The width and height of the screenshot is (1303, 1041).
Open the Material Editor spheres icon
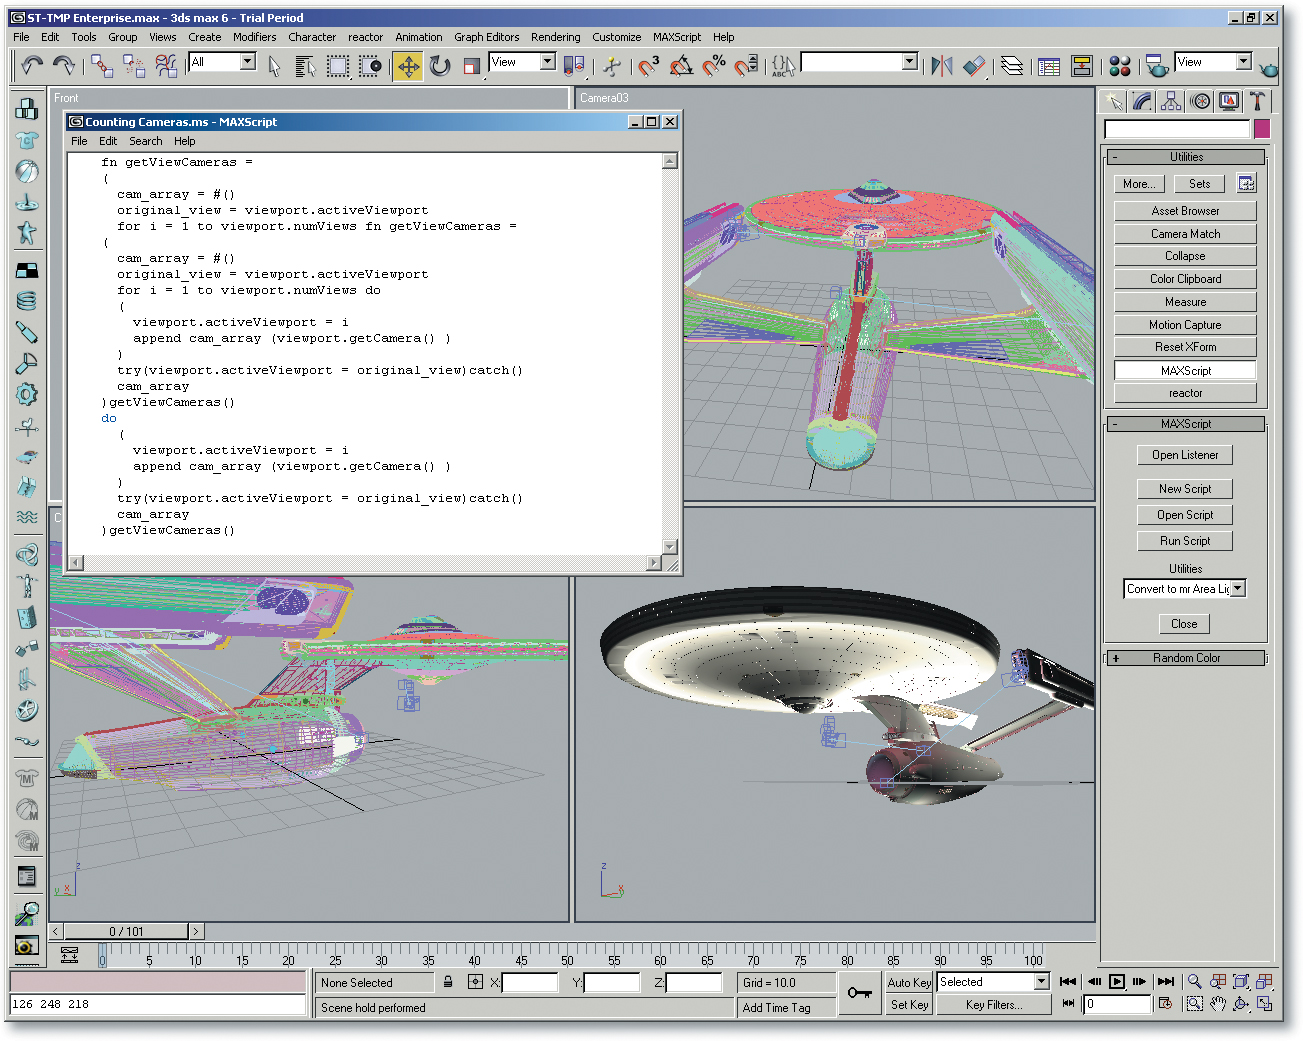[1120, 66]
